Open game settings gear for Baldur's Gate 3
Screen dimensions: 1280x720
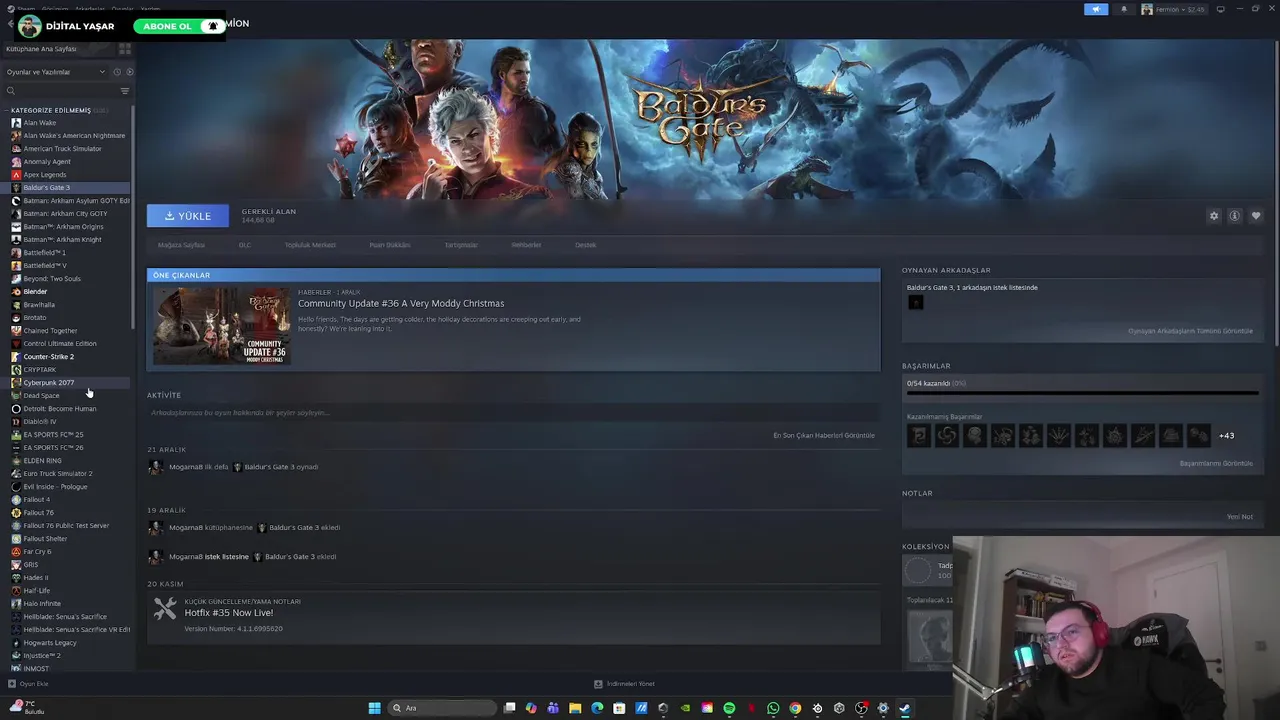(x=1214, y=216)
